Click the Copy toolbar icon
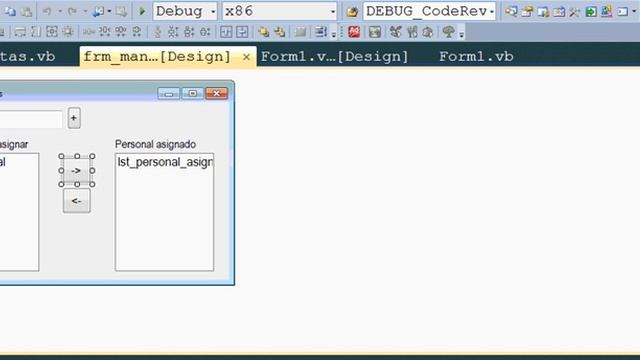This screenshot has height=360, width=640. (10, 11)
